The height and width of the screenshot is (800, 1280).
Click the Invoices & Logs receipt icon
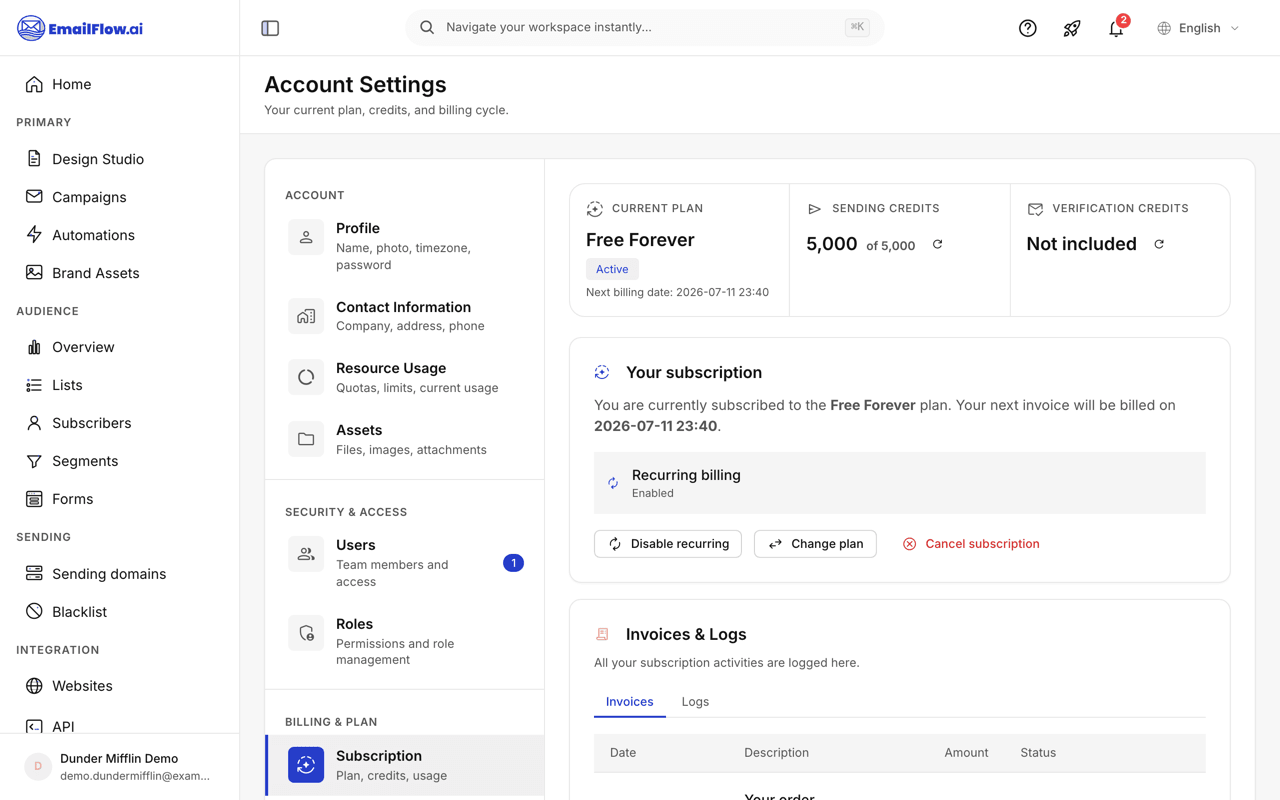coord(602,634)
